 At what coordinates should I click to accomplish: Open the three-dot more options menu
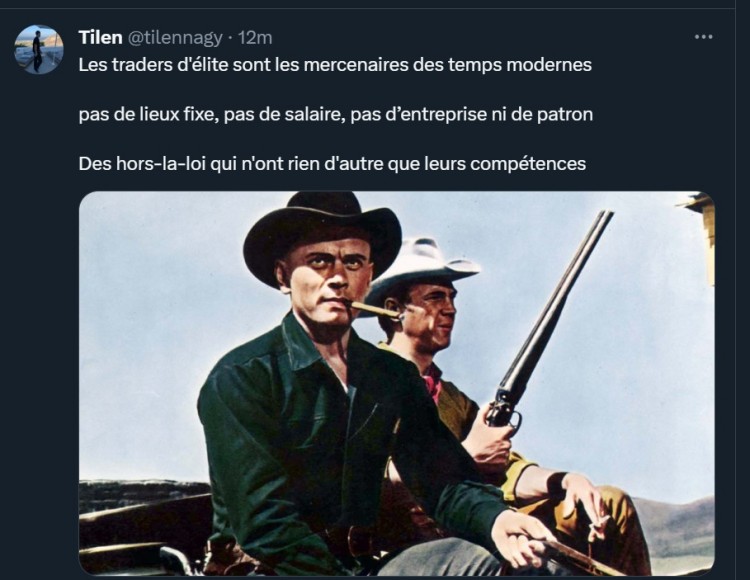tap(703, 37)
